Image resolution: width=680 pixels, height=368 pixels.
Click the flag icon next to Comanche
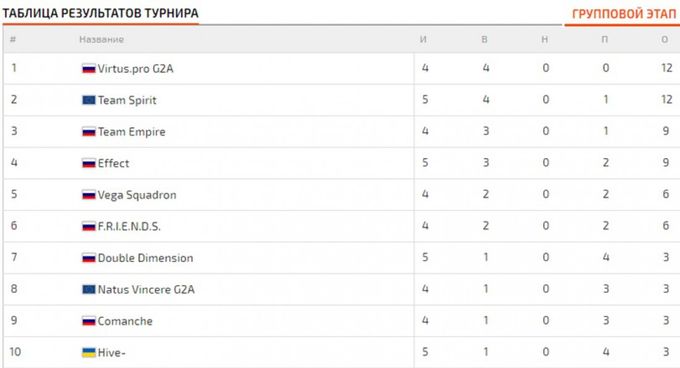tap(88, 321)
